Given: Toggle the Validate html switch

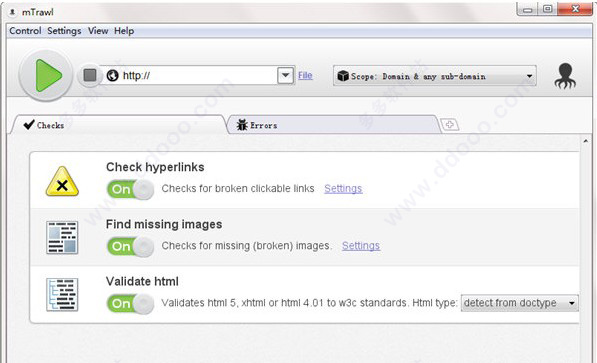Looking at the screenshot, I should (x=130, y=304).
